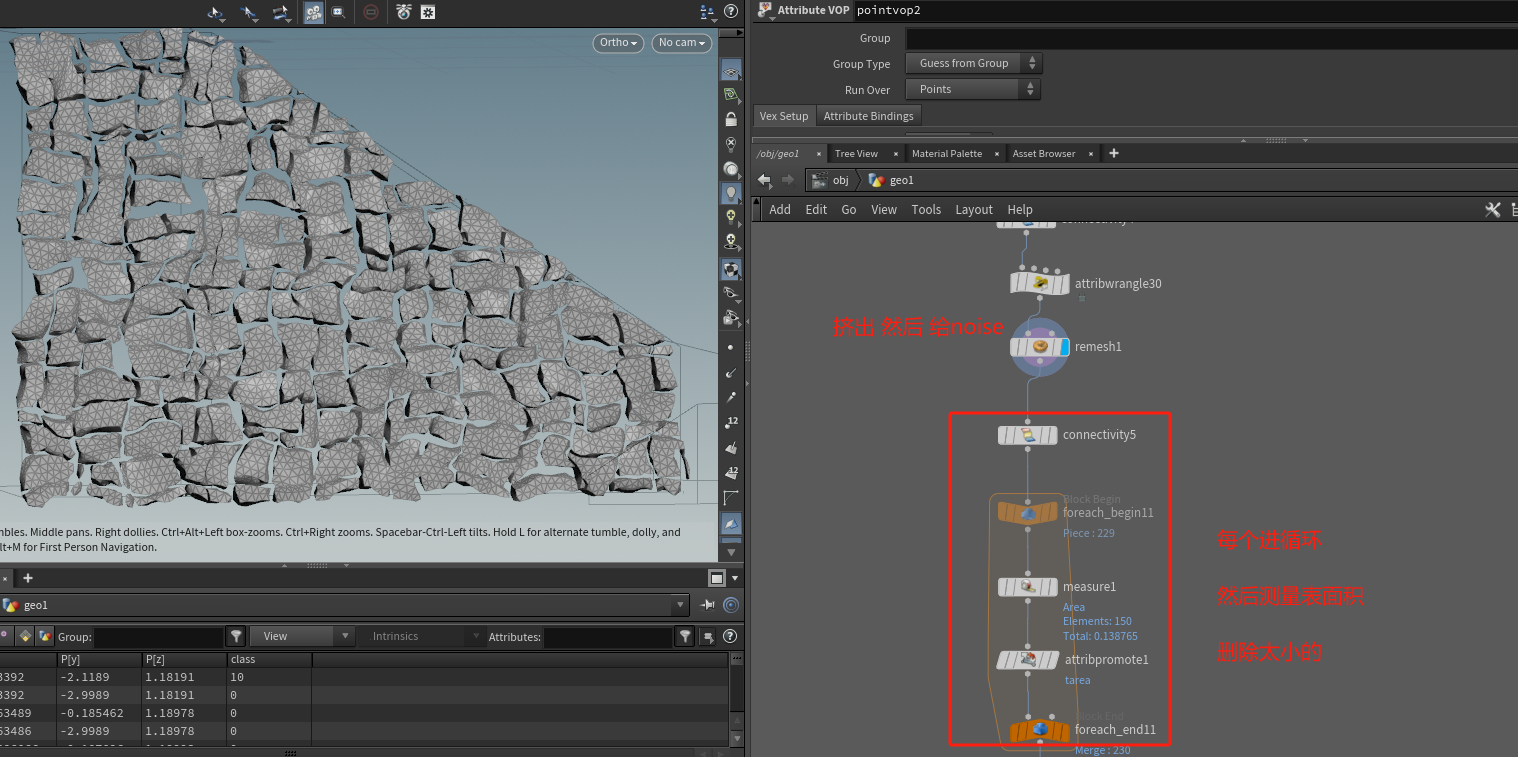Open the Group Type Guess from Group dropdown
The width and height of the screenshot is (1518, 757).
click(x=972, y=63)
